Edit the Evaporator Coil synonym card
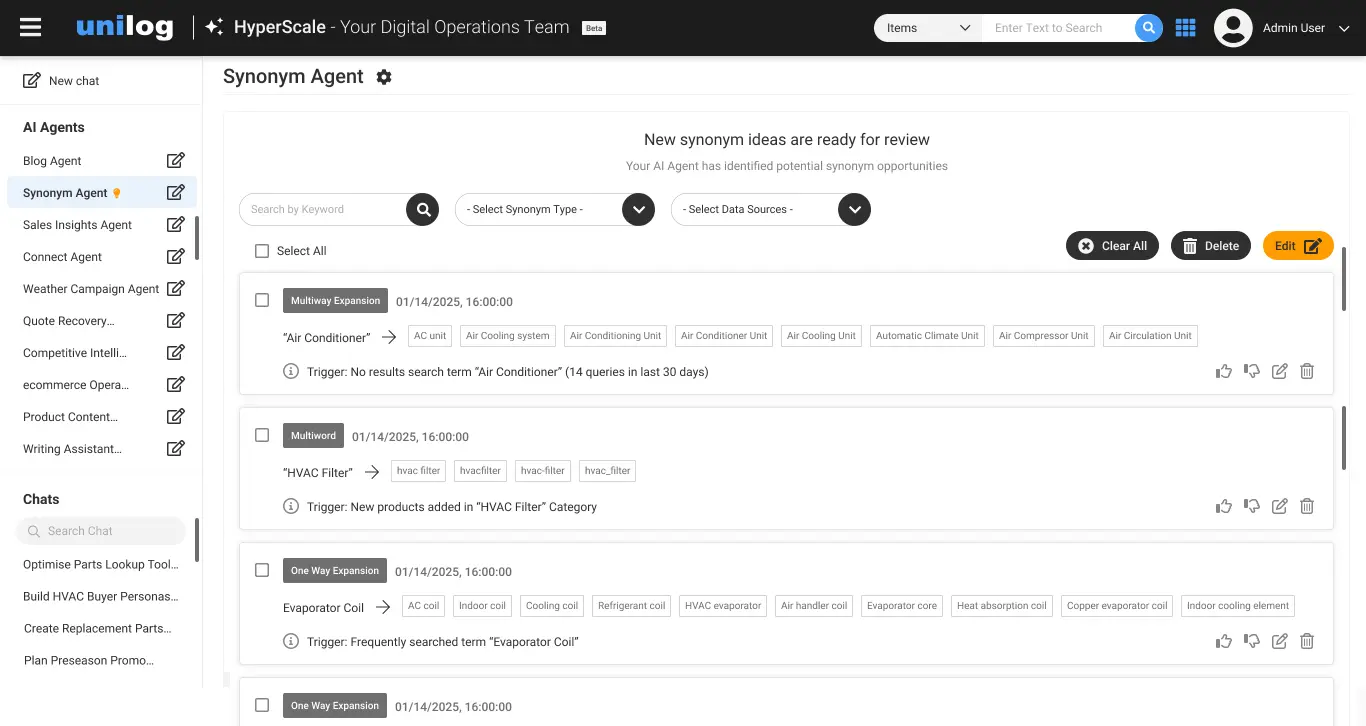 [1279, 641]
